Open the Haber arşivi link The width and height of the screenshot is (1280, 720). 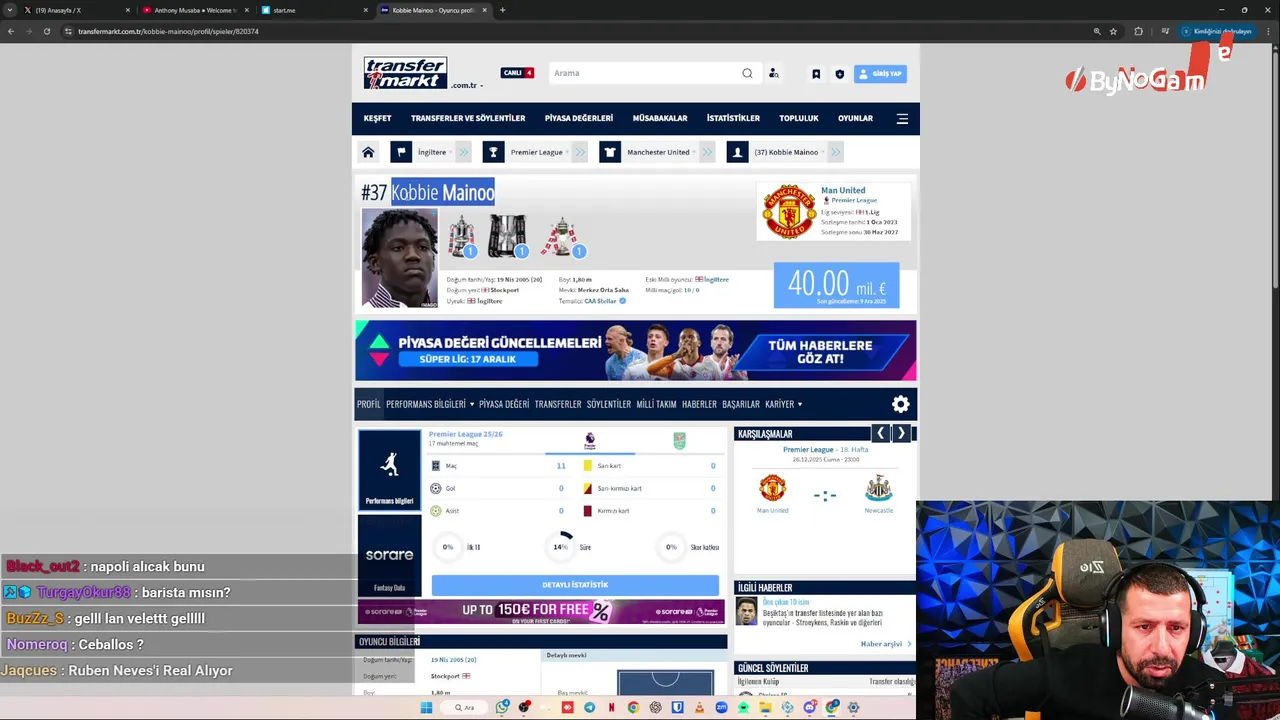(885, 644)
